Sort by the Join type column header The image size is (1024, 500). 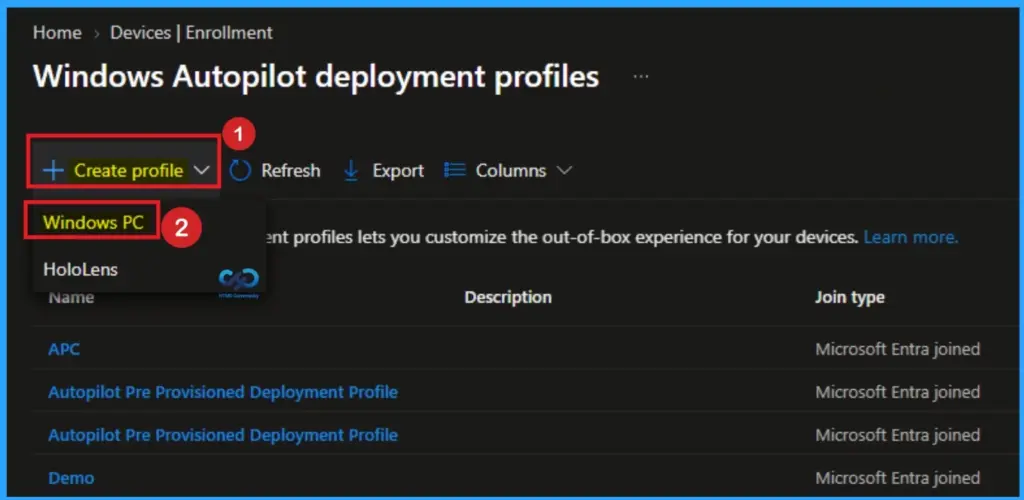pyautogui.click(x=850, y=298)
